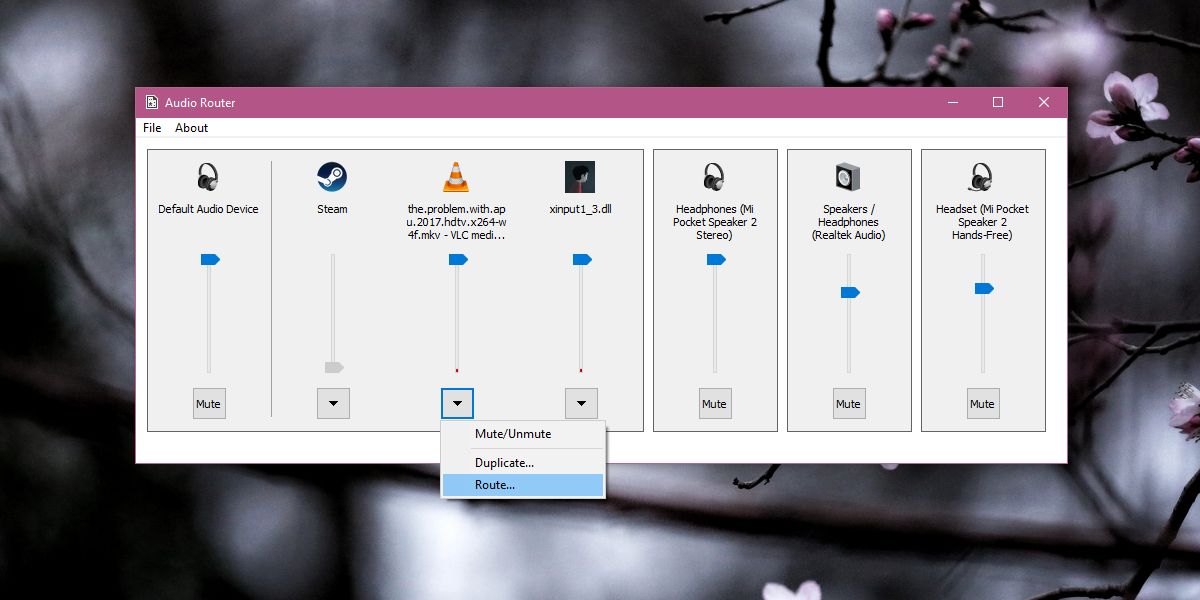Click the Steam application icon
The width and height of the screenshot is (1200, 600).
tap(332, 177)
